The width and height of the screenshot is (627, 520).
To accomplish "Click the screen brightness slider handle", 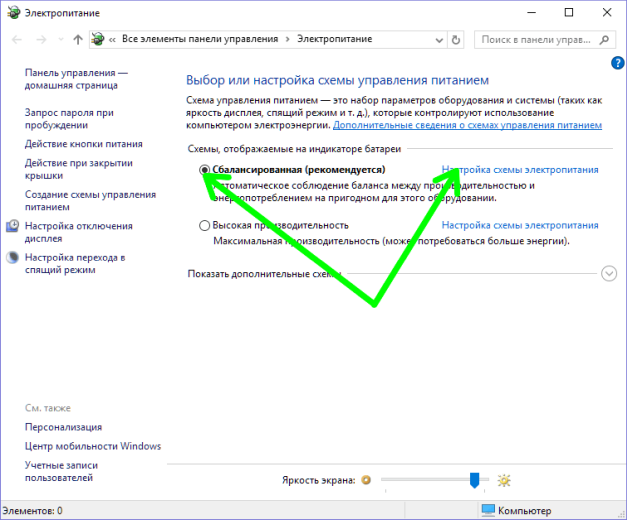I will pos(474,480).
